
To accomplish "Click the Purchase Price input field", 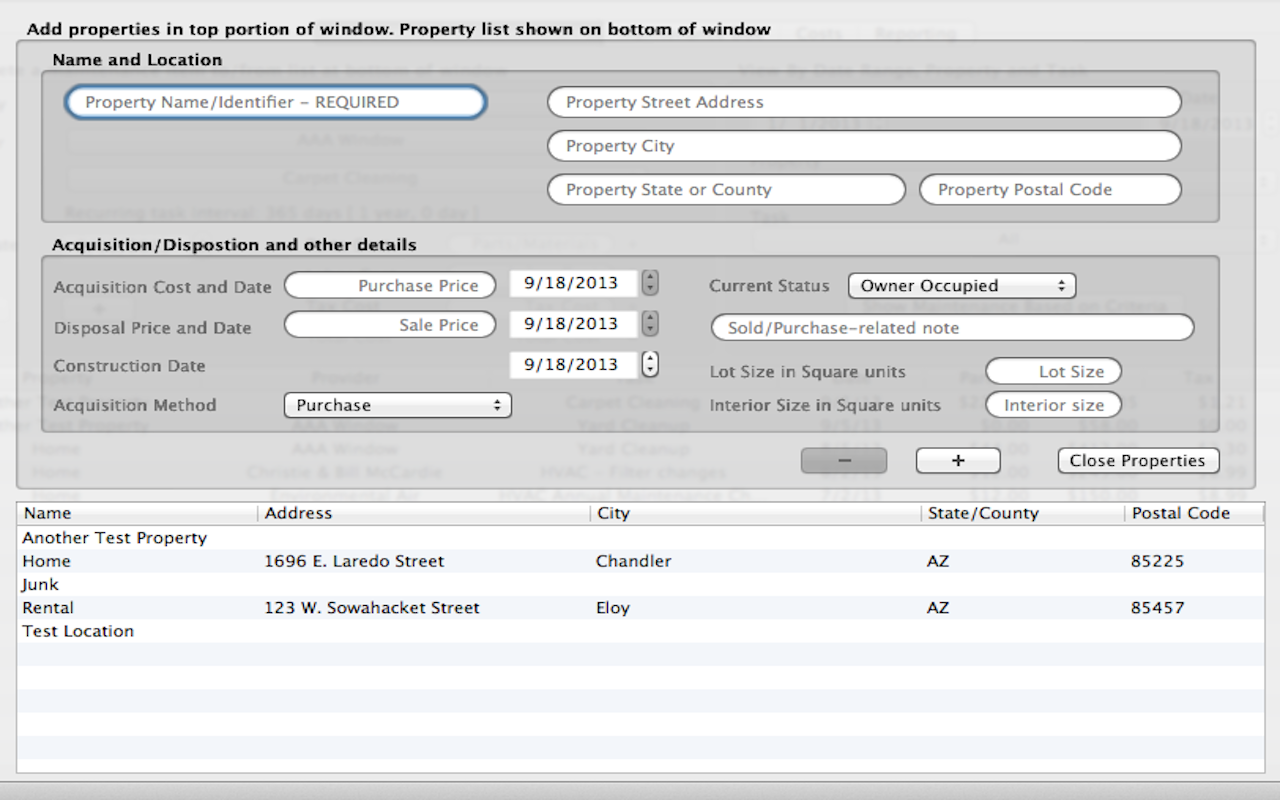I will (x=390, y=285).
